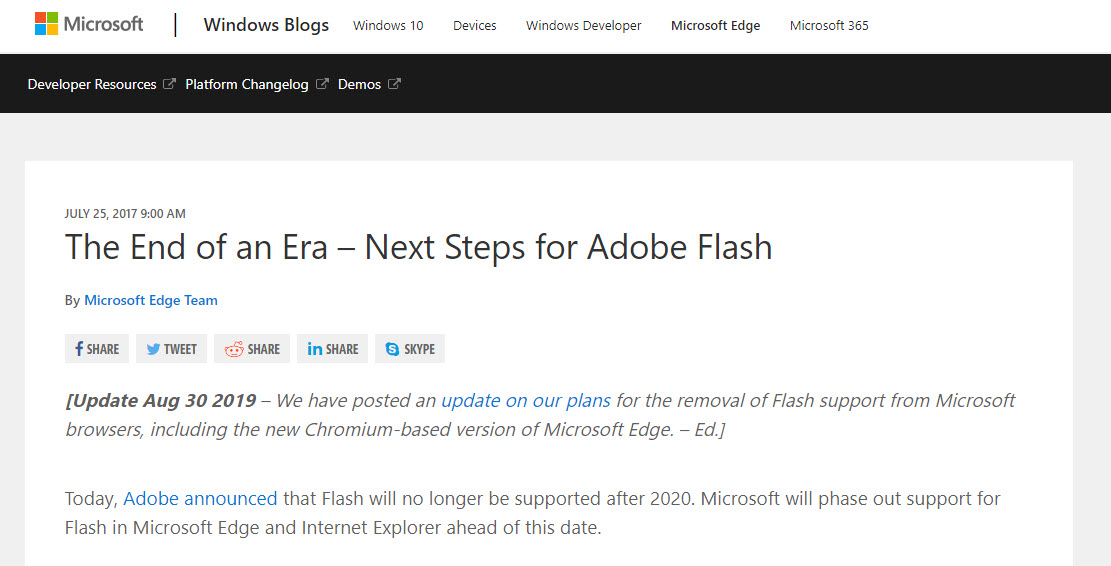
Task: Share the post on Reddit
Action: pyautogui.click(x=252, y=349)
